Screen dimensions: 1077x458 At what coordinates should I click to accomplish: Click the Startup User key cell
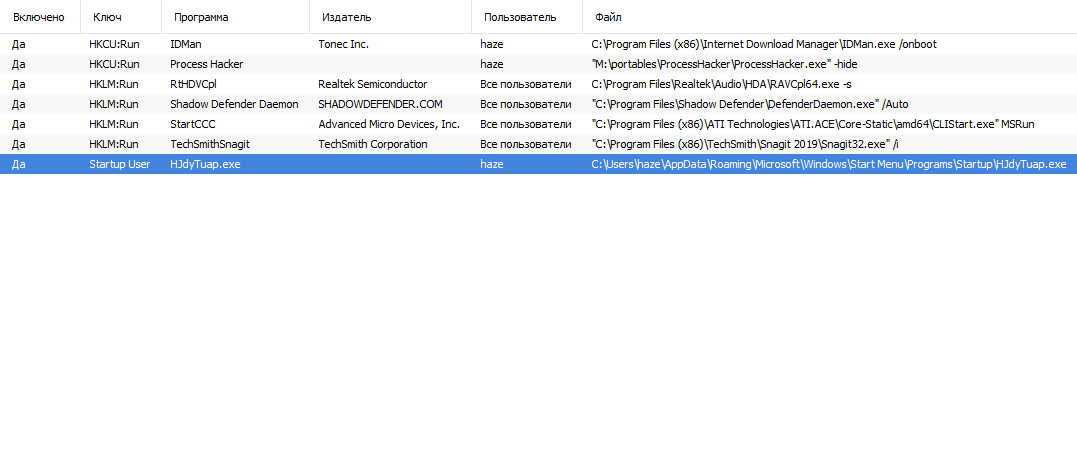pyautogui.click(x=120, y=164)
